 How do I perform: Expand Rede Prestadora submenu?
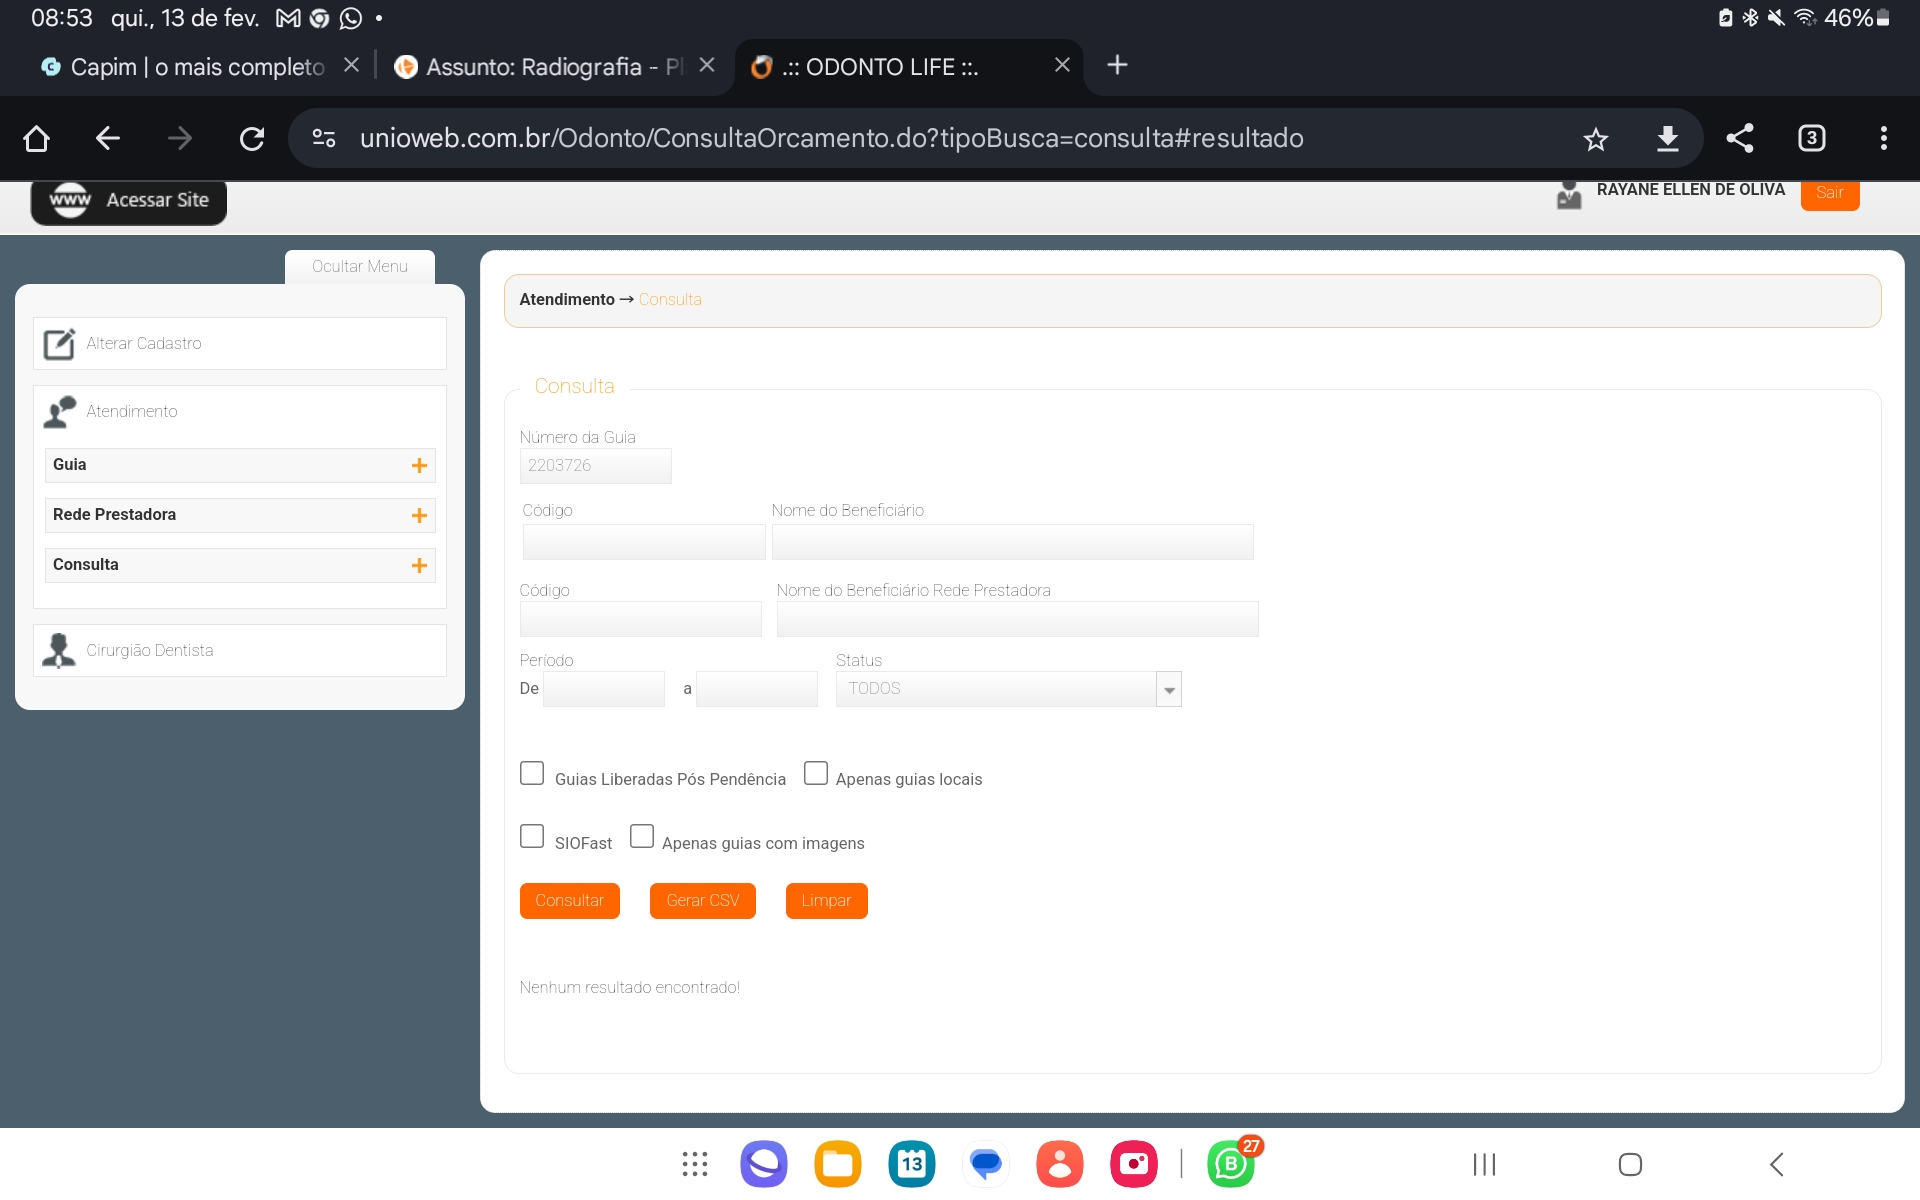pyautogui.click(x=419, y=515)
